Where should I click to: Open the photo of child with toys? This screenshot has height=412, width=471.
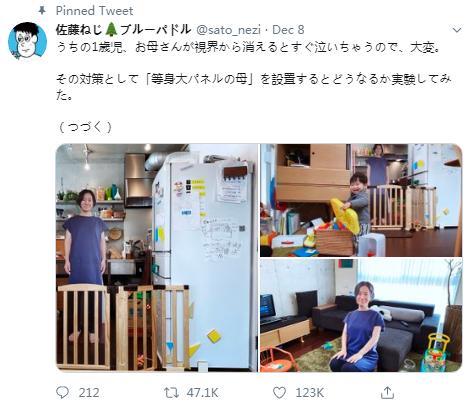click(361, 200)
